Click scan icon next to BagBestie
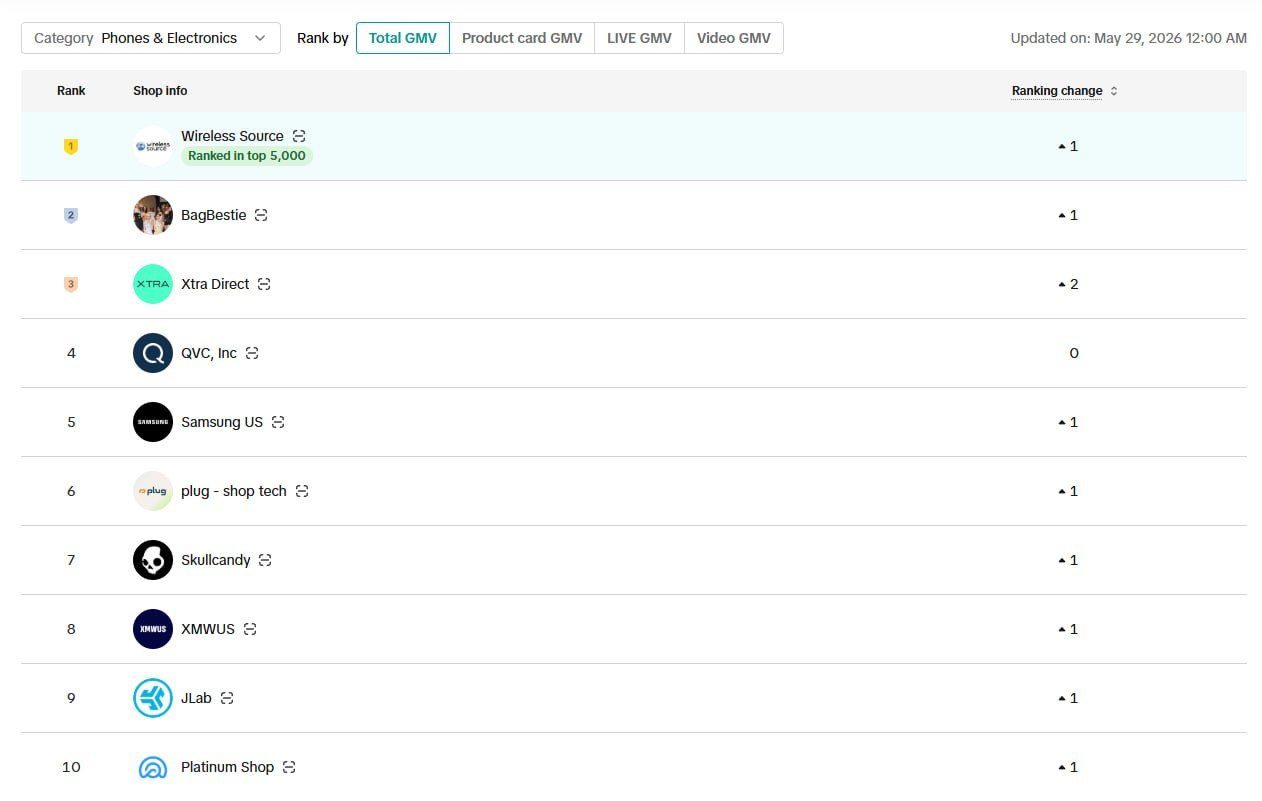This screenshot has width=1262, height=801. click(261, 215)
